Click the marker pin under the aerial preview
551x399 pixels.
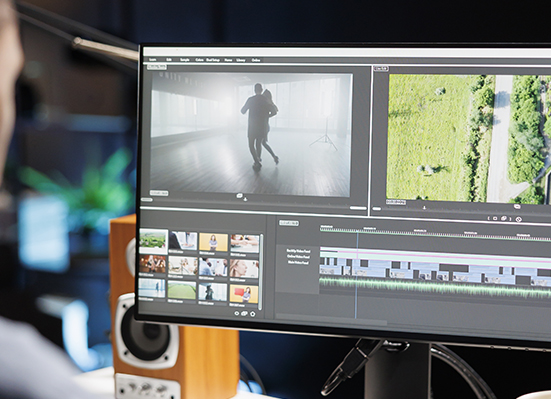click(x=424, y=207)
